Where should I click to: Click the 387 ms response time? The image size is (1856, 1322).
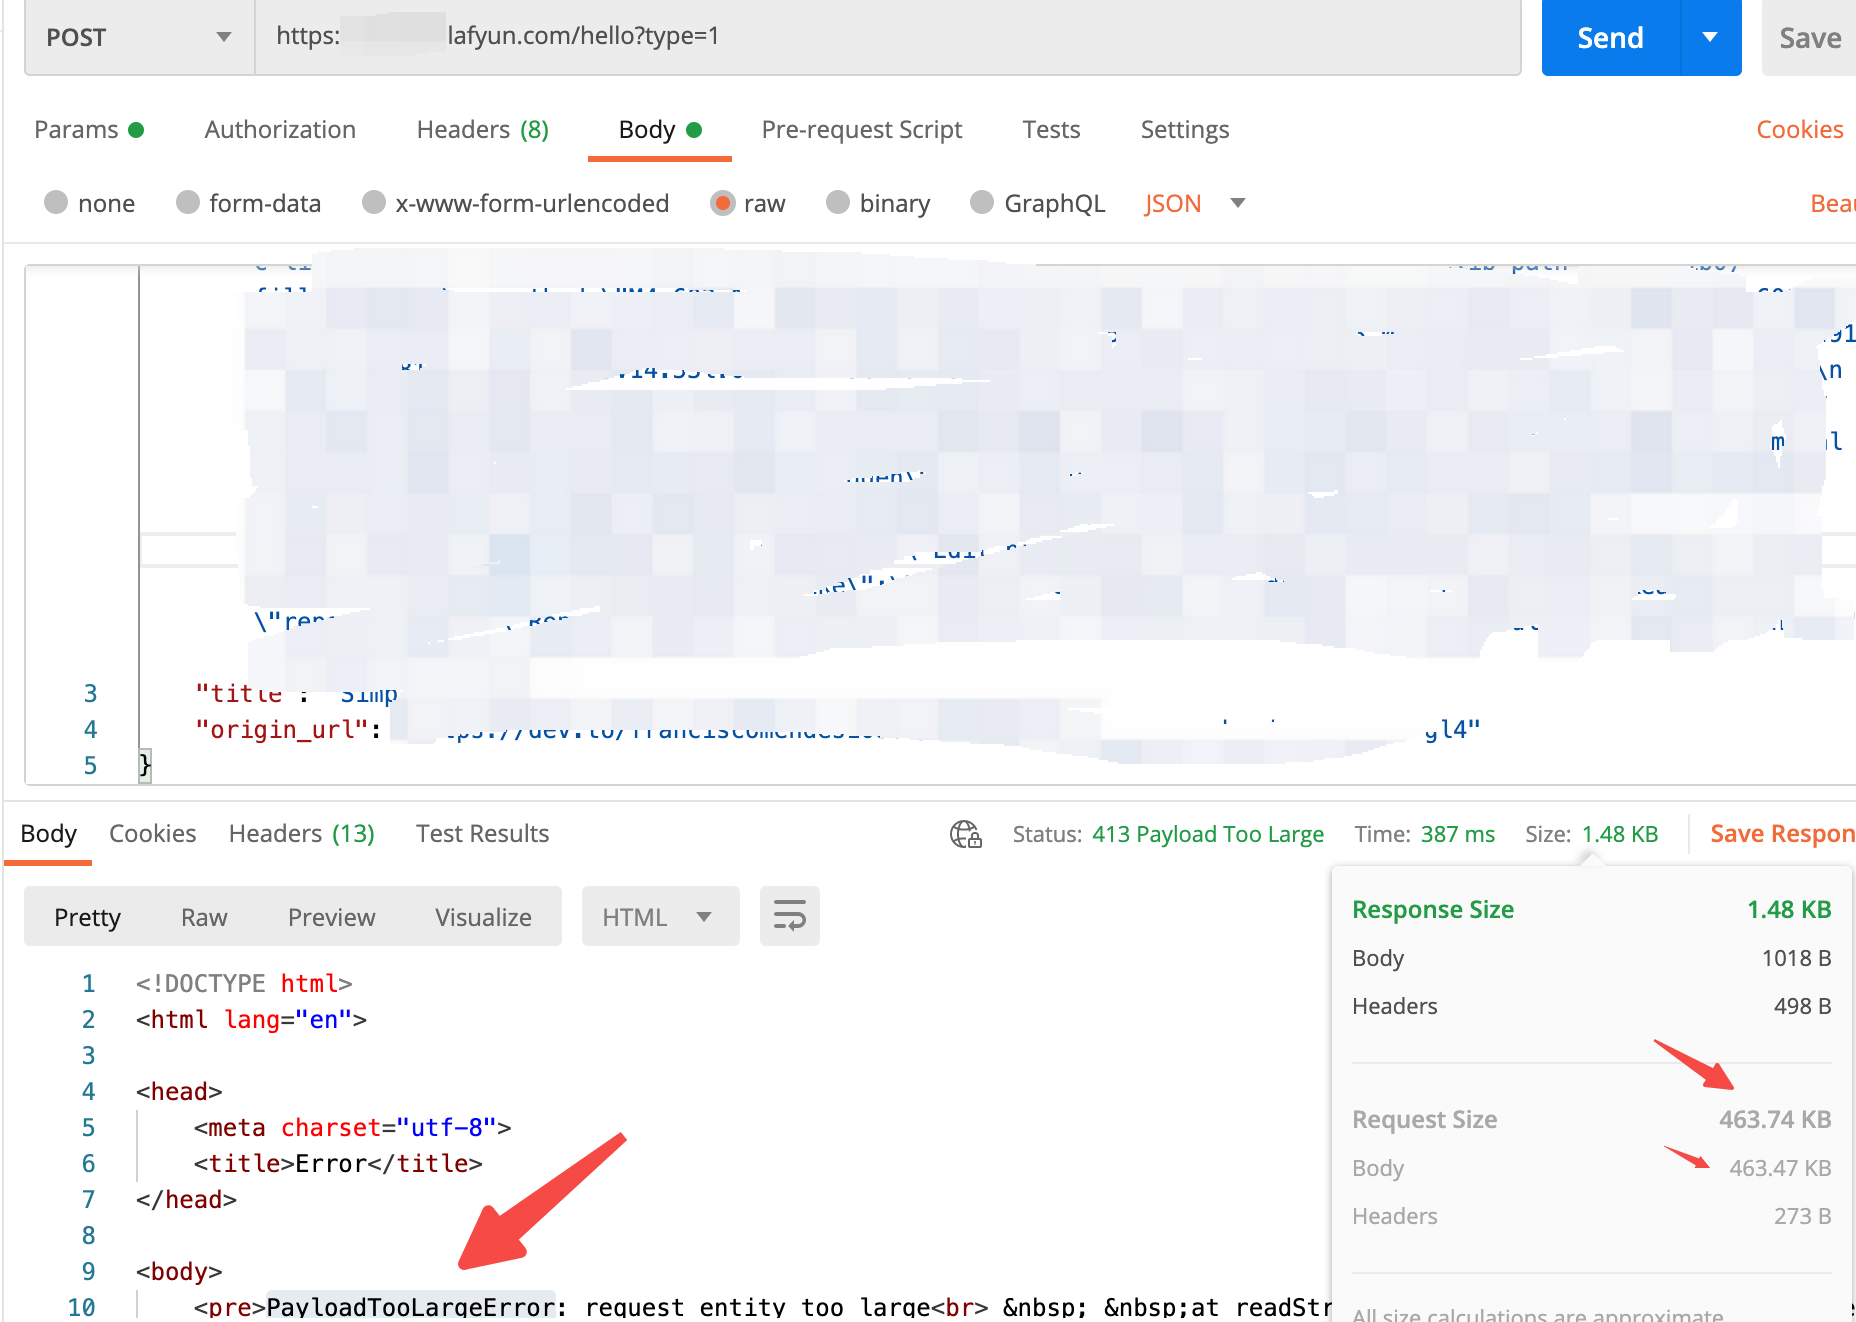point(1458,834)
